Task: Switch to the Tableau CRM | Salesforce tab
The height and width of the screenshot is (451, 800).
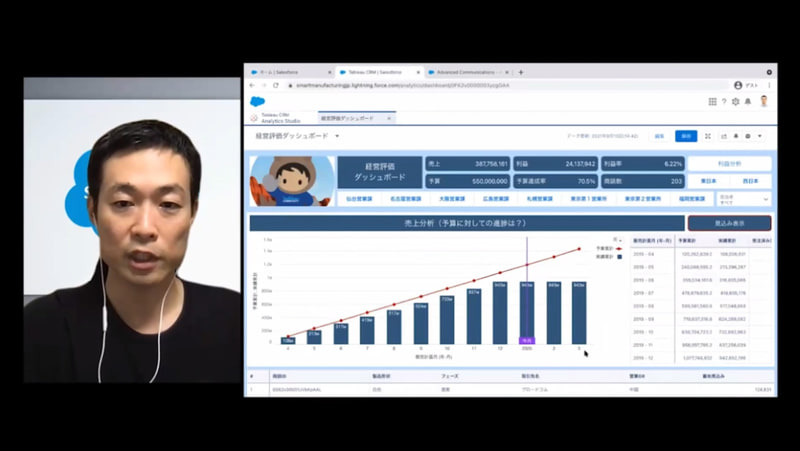Action: click(x=378, y=72)
